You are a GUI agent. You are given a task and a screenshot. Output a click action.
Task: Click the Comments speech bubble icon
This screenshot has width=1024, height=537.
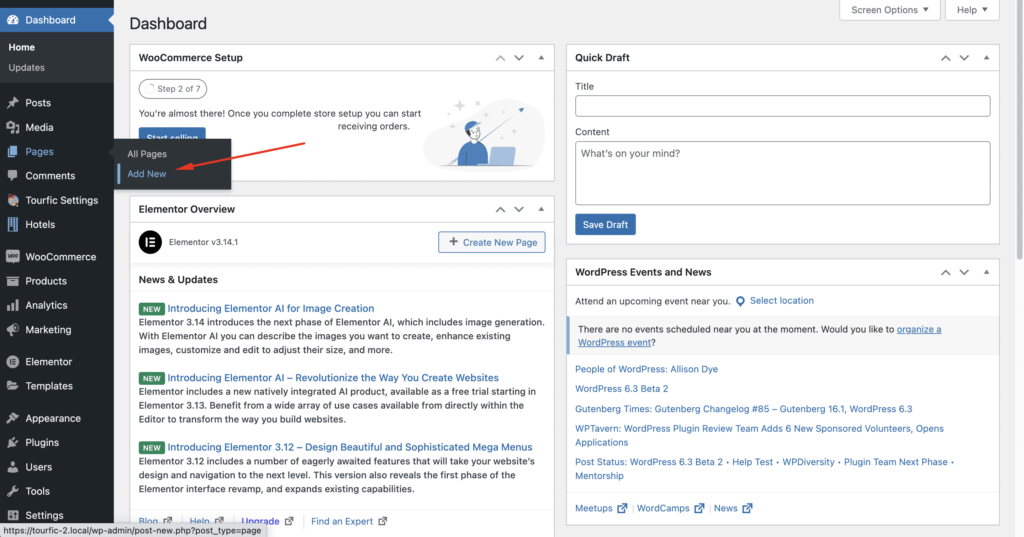[12, 176]
